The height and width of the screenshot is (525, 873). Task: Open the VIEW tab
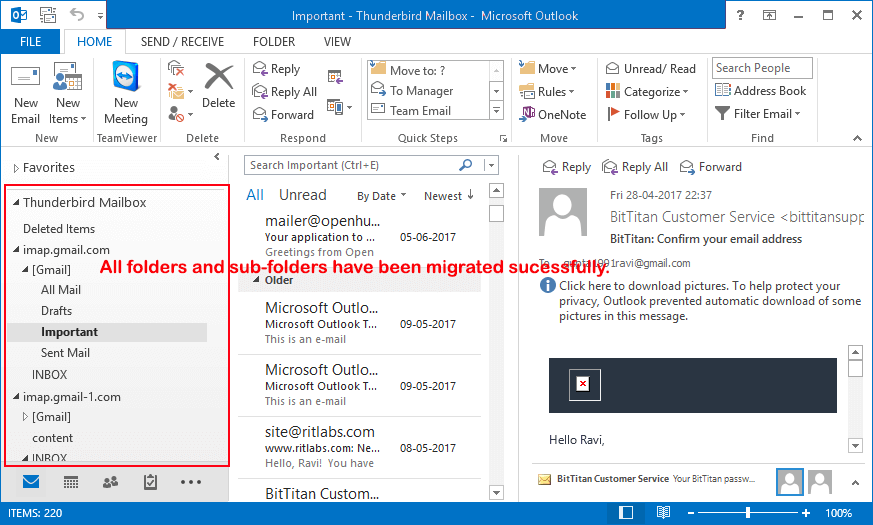tap(337, 42)
